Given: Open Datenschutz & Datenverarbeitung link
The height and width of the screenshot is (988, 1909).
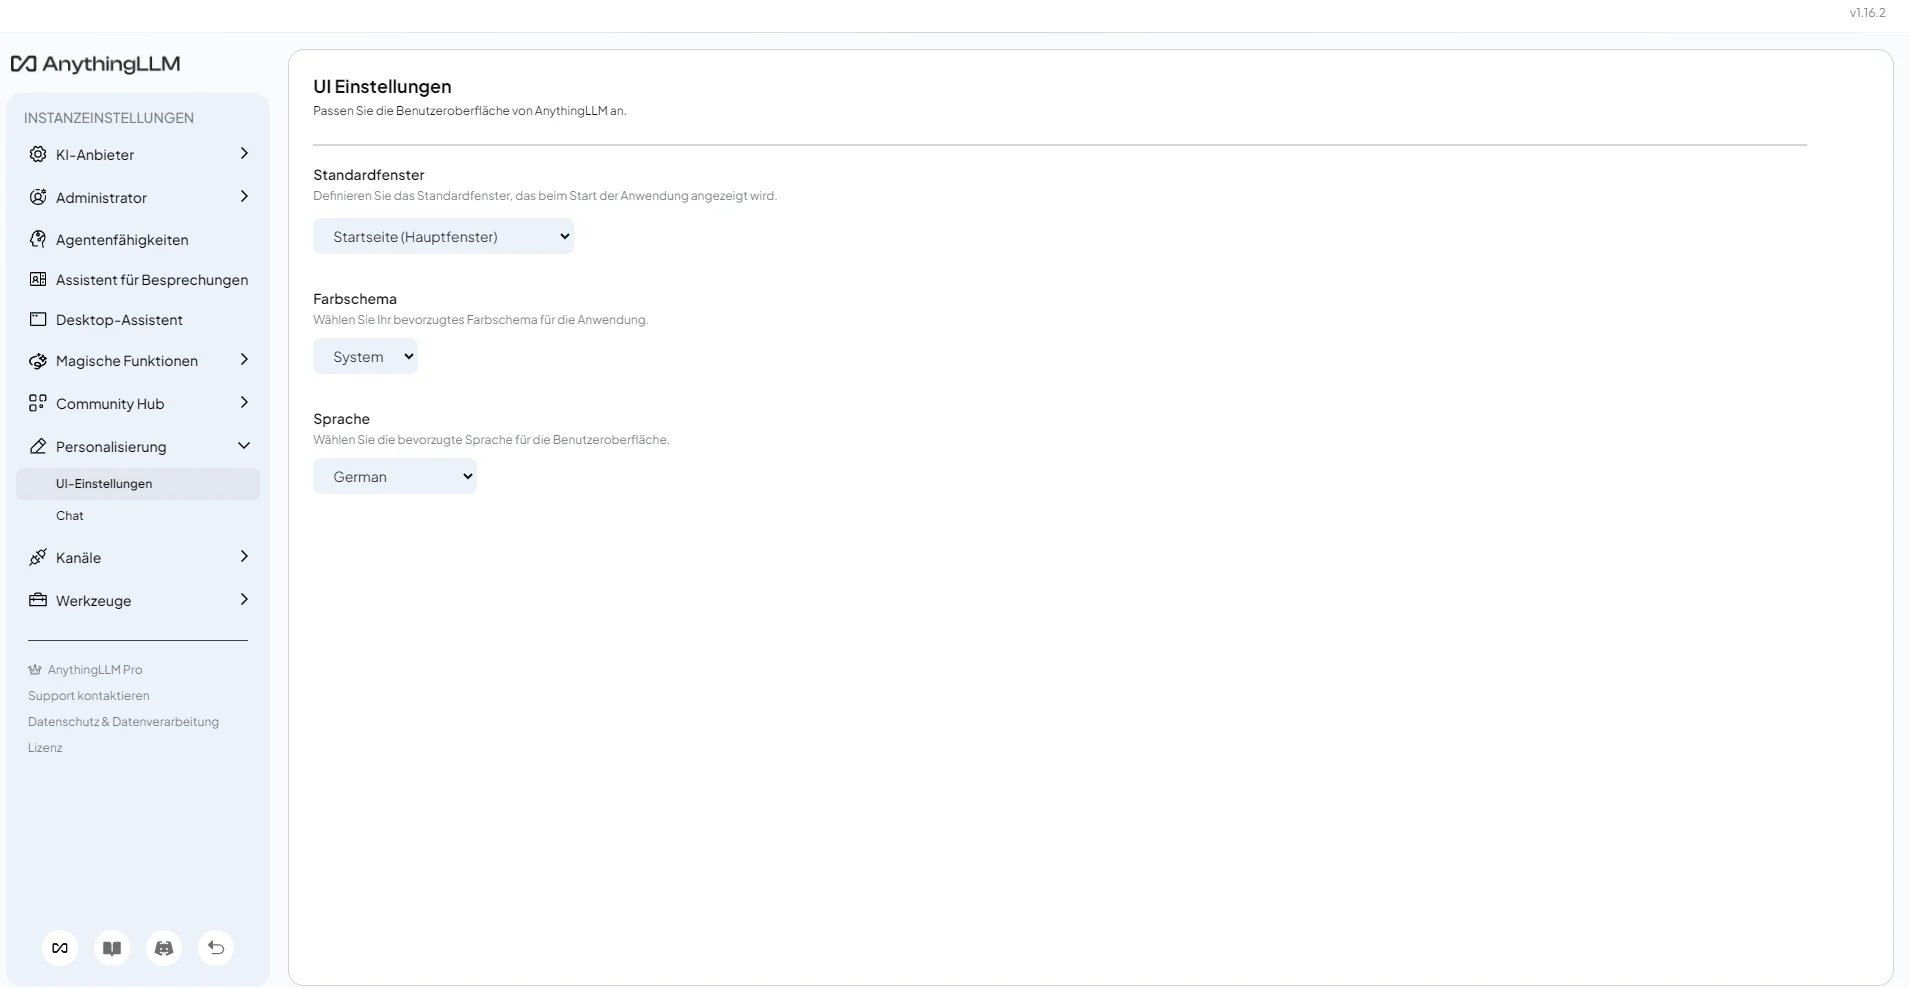Looking at the screenshot, I should [x=123, y=722].
